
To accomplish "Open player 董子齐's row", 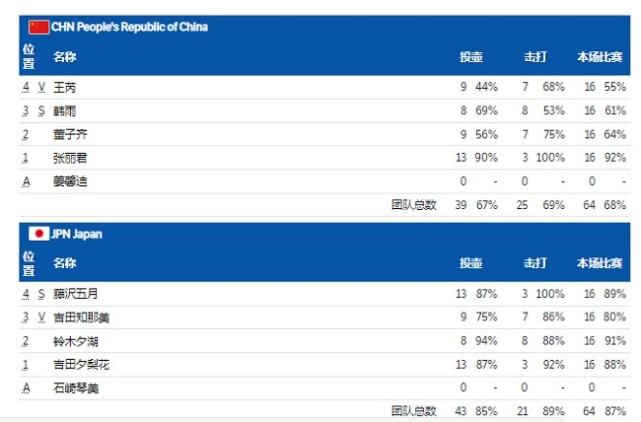I will point(325,135).
